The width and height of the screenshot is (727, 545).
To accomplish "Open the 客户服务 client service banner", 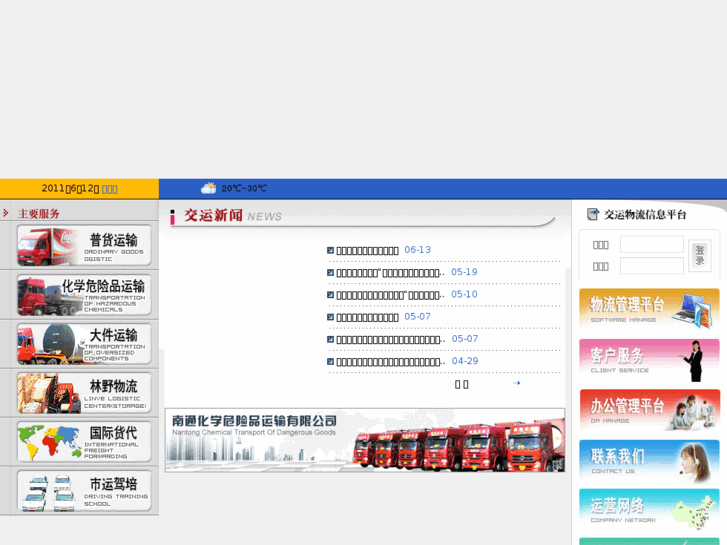I will 649,360.
